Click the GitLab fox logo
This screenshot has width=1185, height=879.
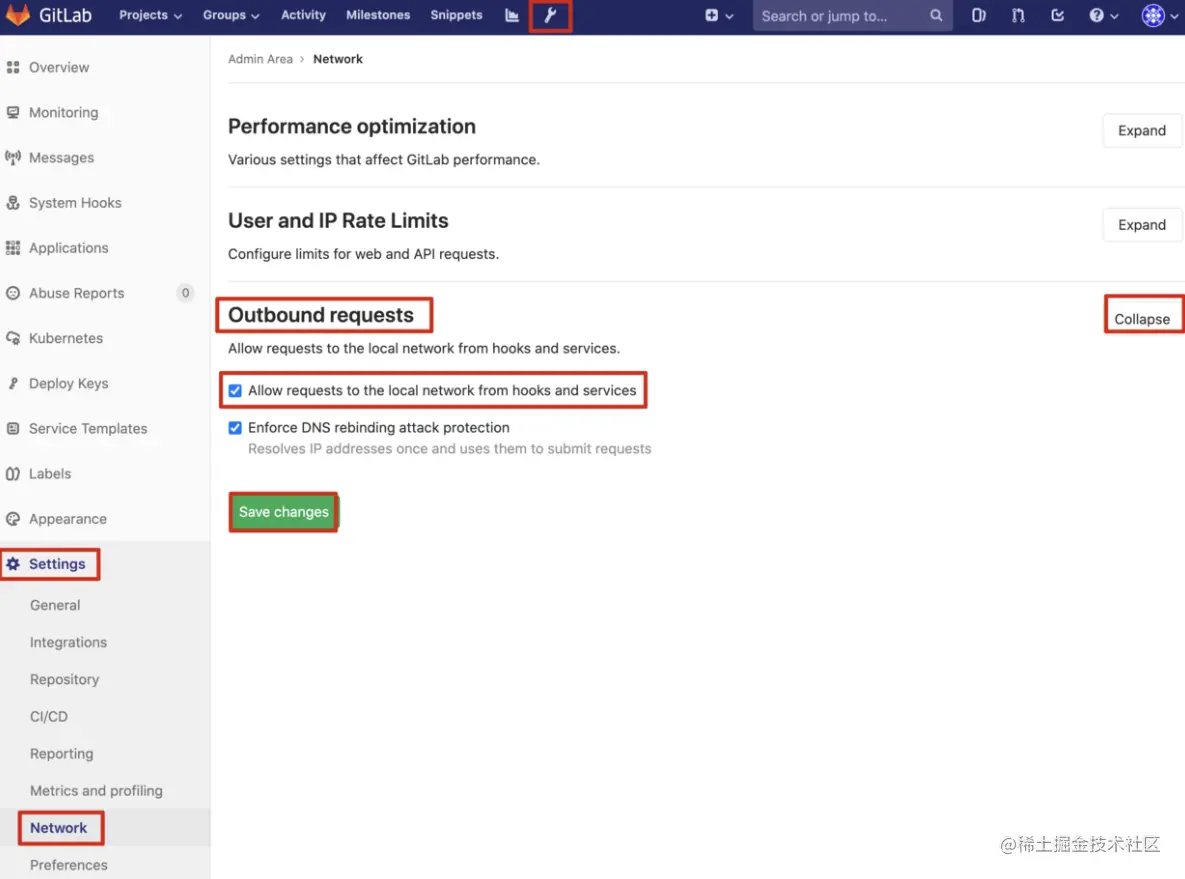[x=17, y=14]
